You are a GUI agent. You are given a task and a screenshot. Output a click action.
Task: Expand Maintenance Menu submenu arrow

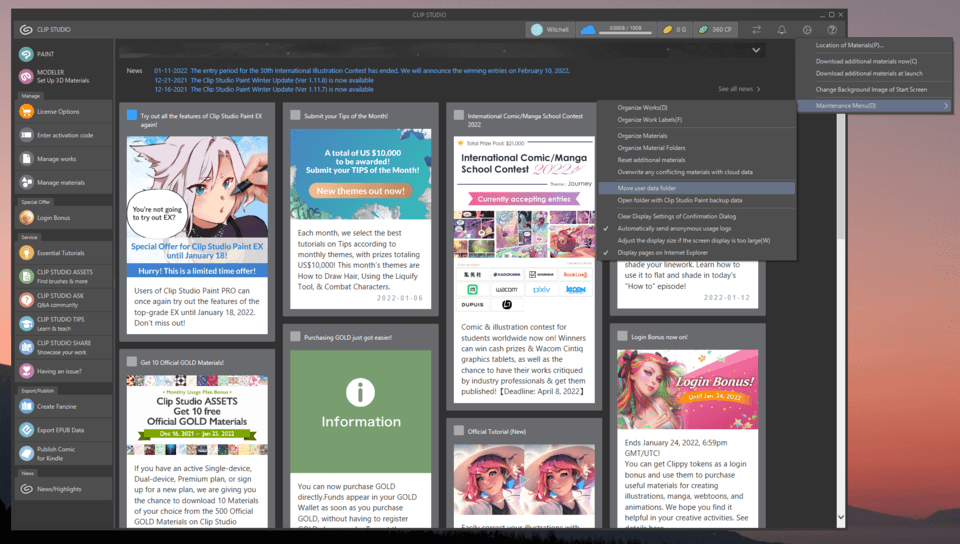click(x=946, y=106)
